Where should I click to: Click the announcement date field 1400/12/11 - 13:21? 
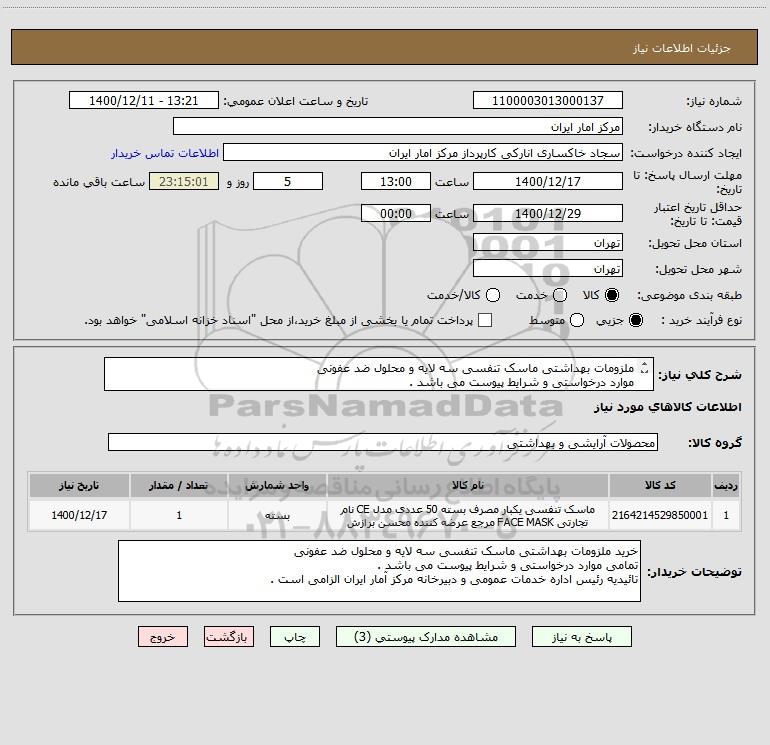click(143, 101)
